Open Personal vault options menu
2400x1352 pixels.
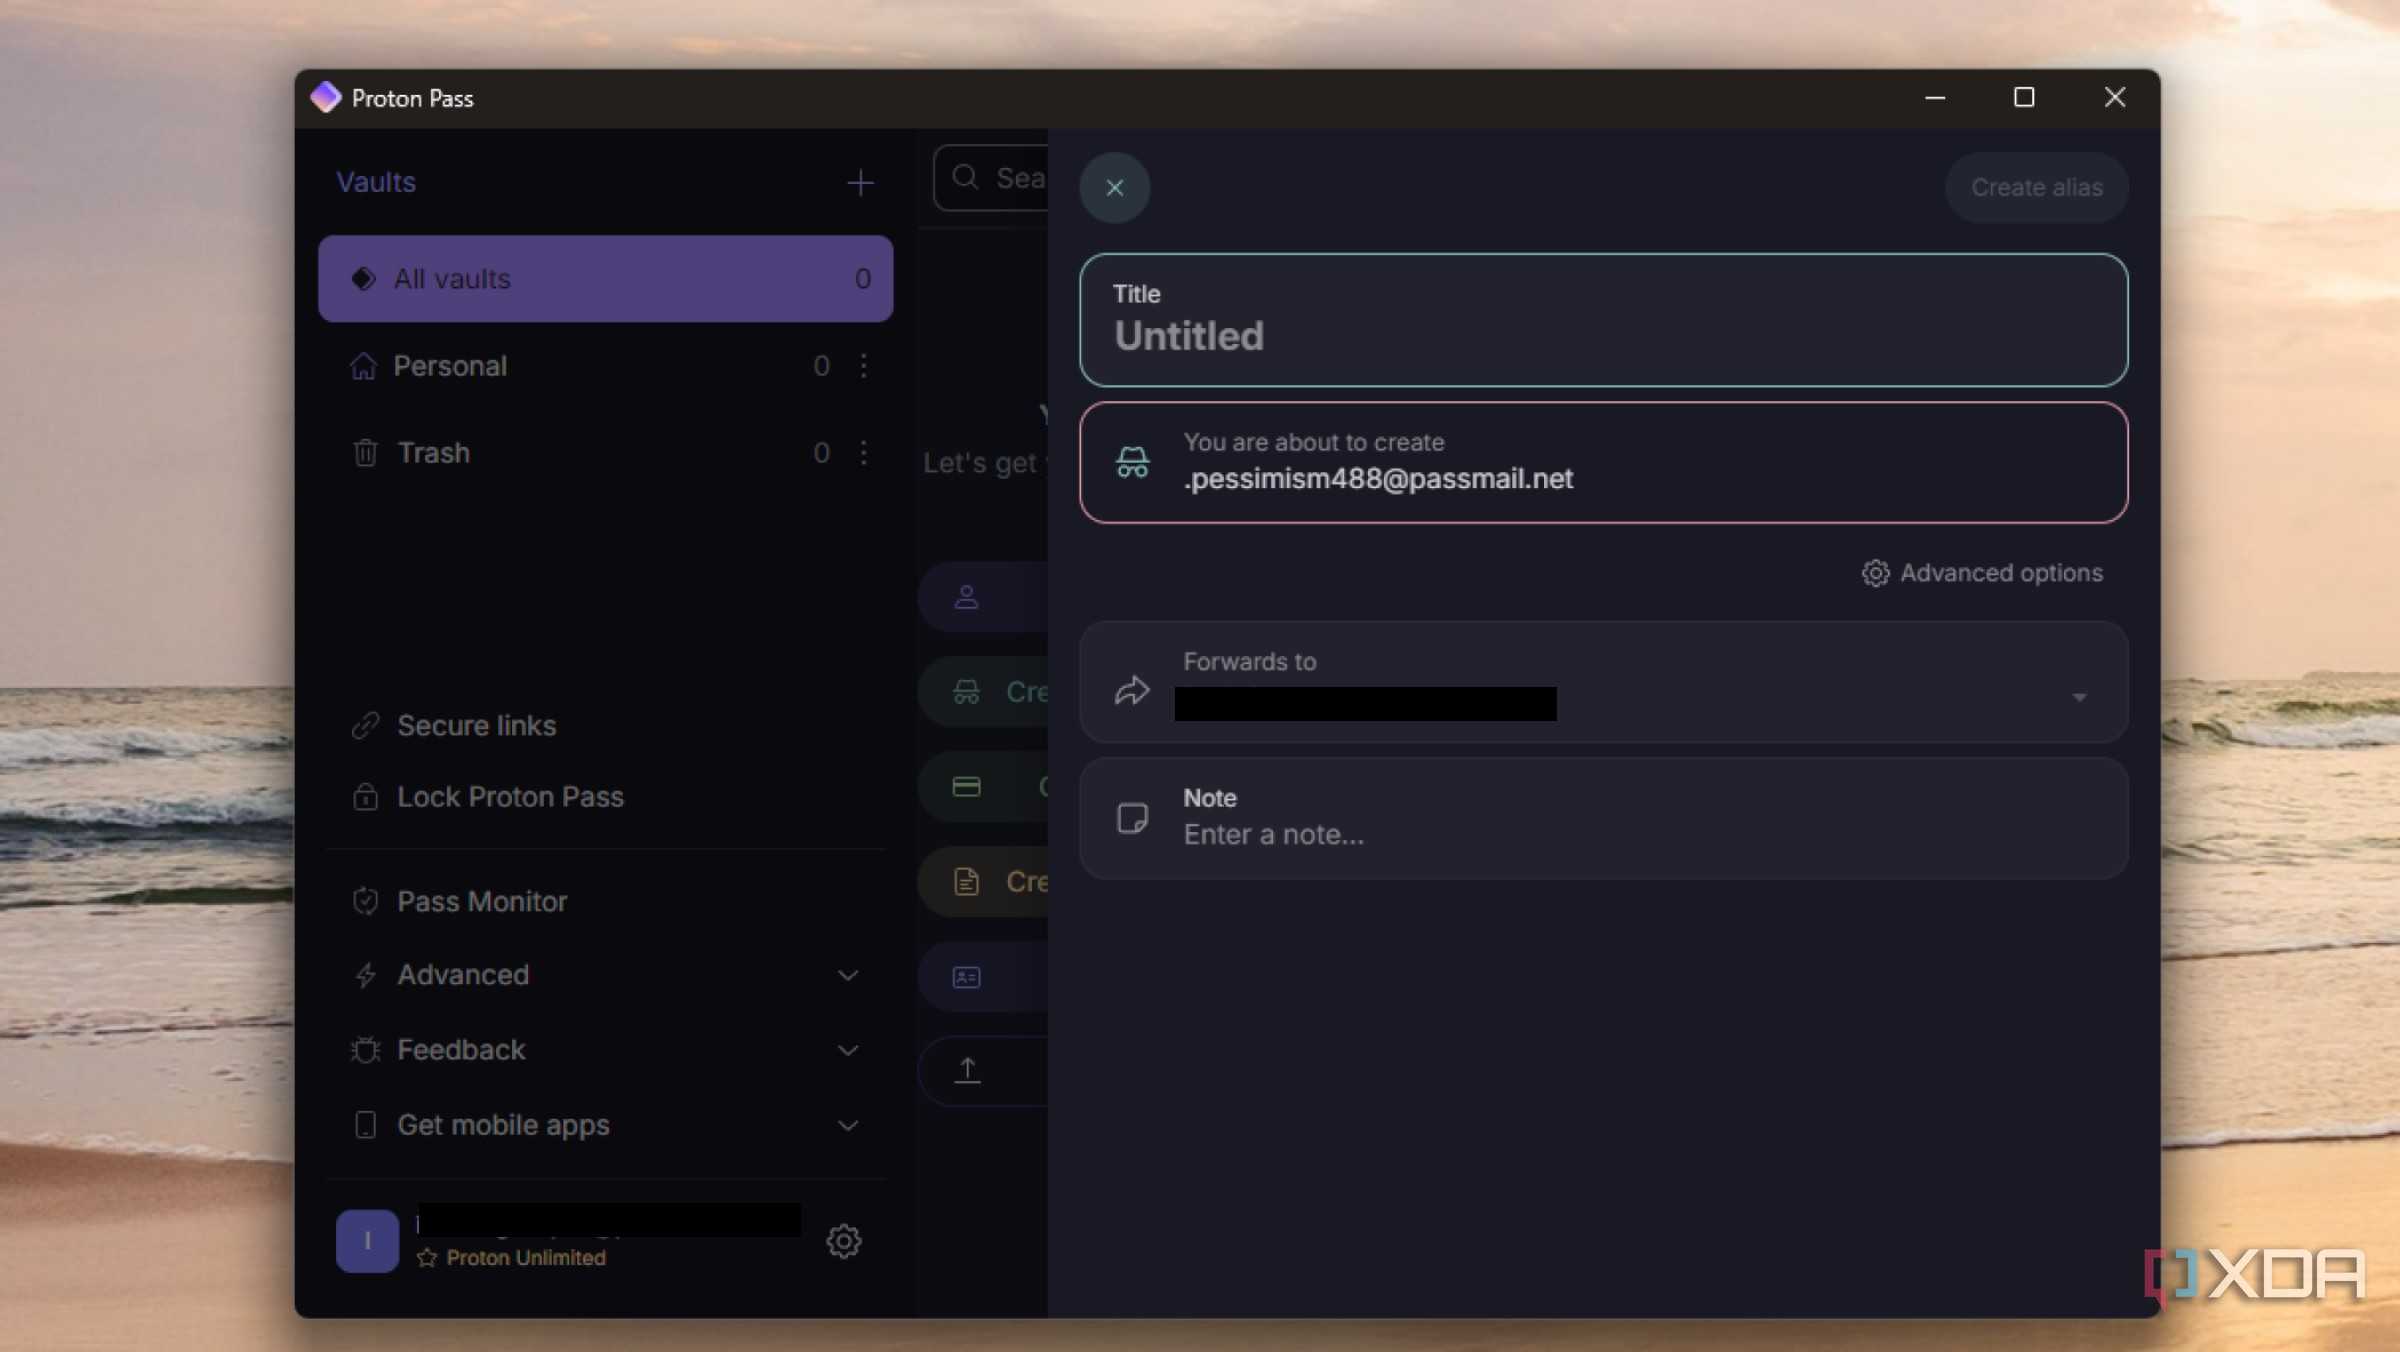[x=864, y=366]
